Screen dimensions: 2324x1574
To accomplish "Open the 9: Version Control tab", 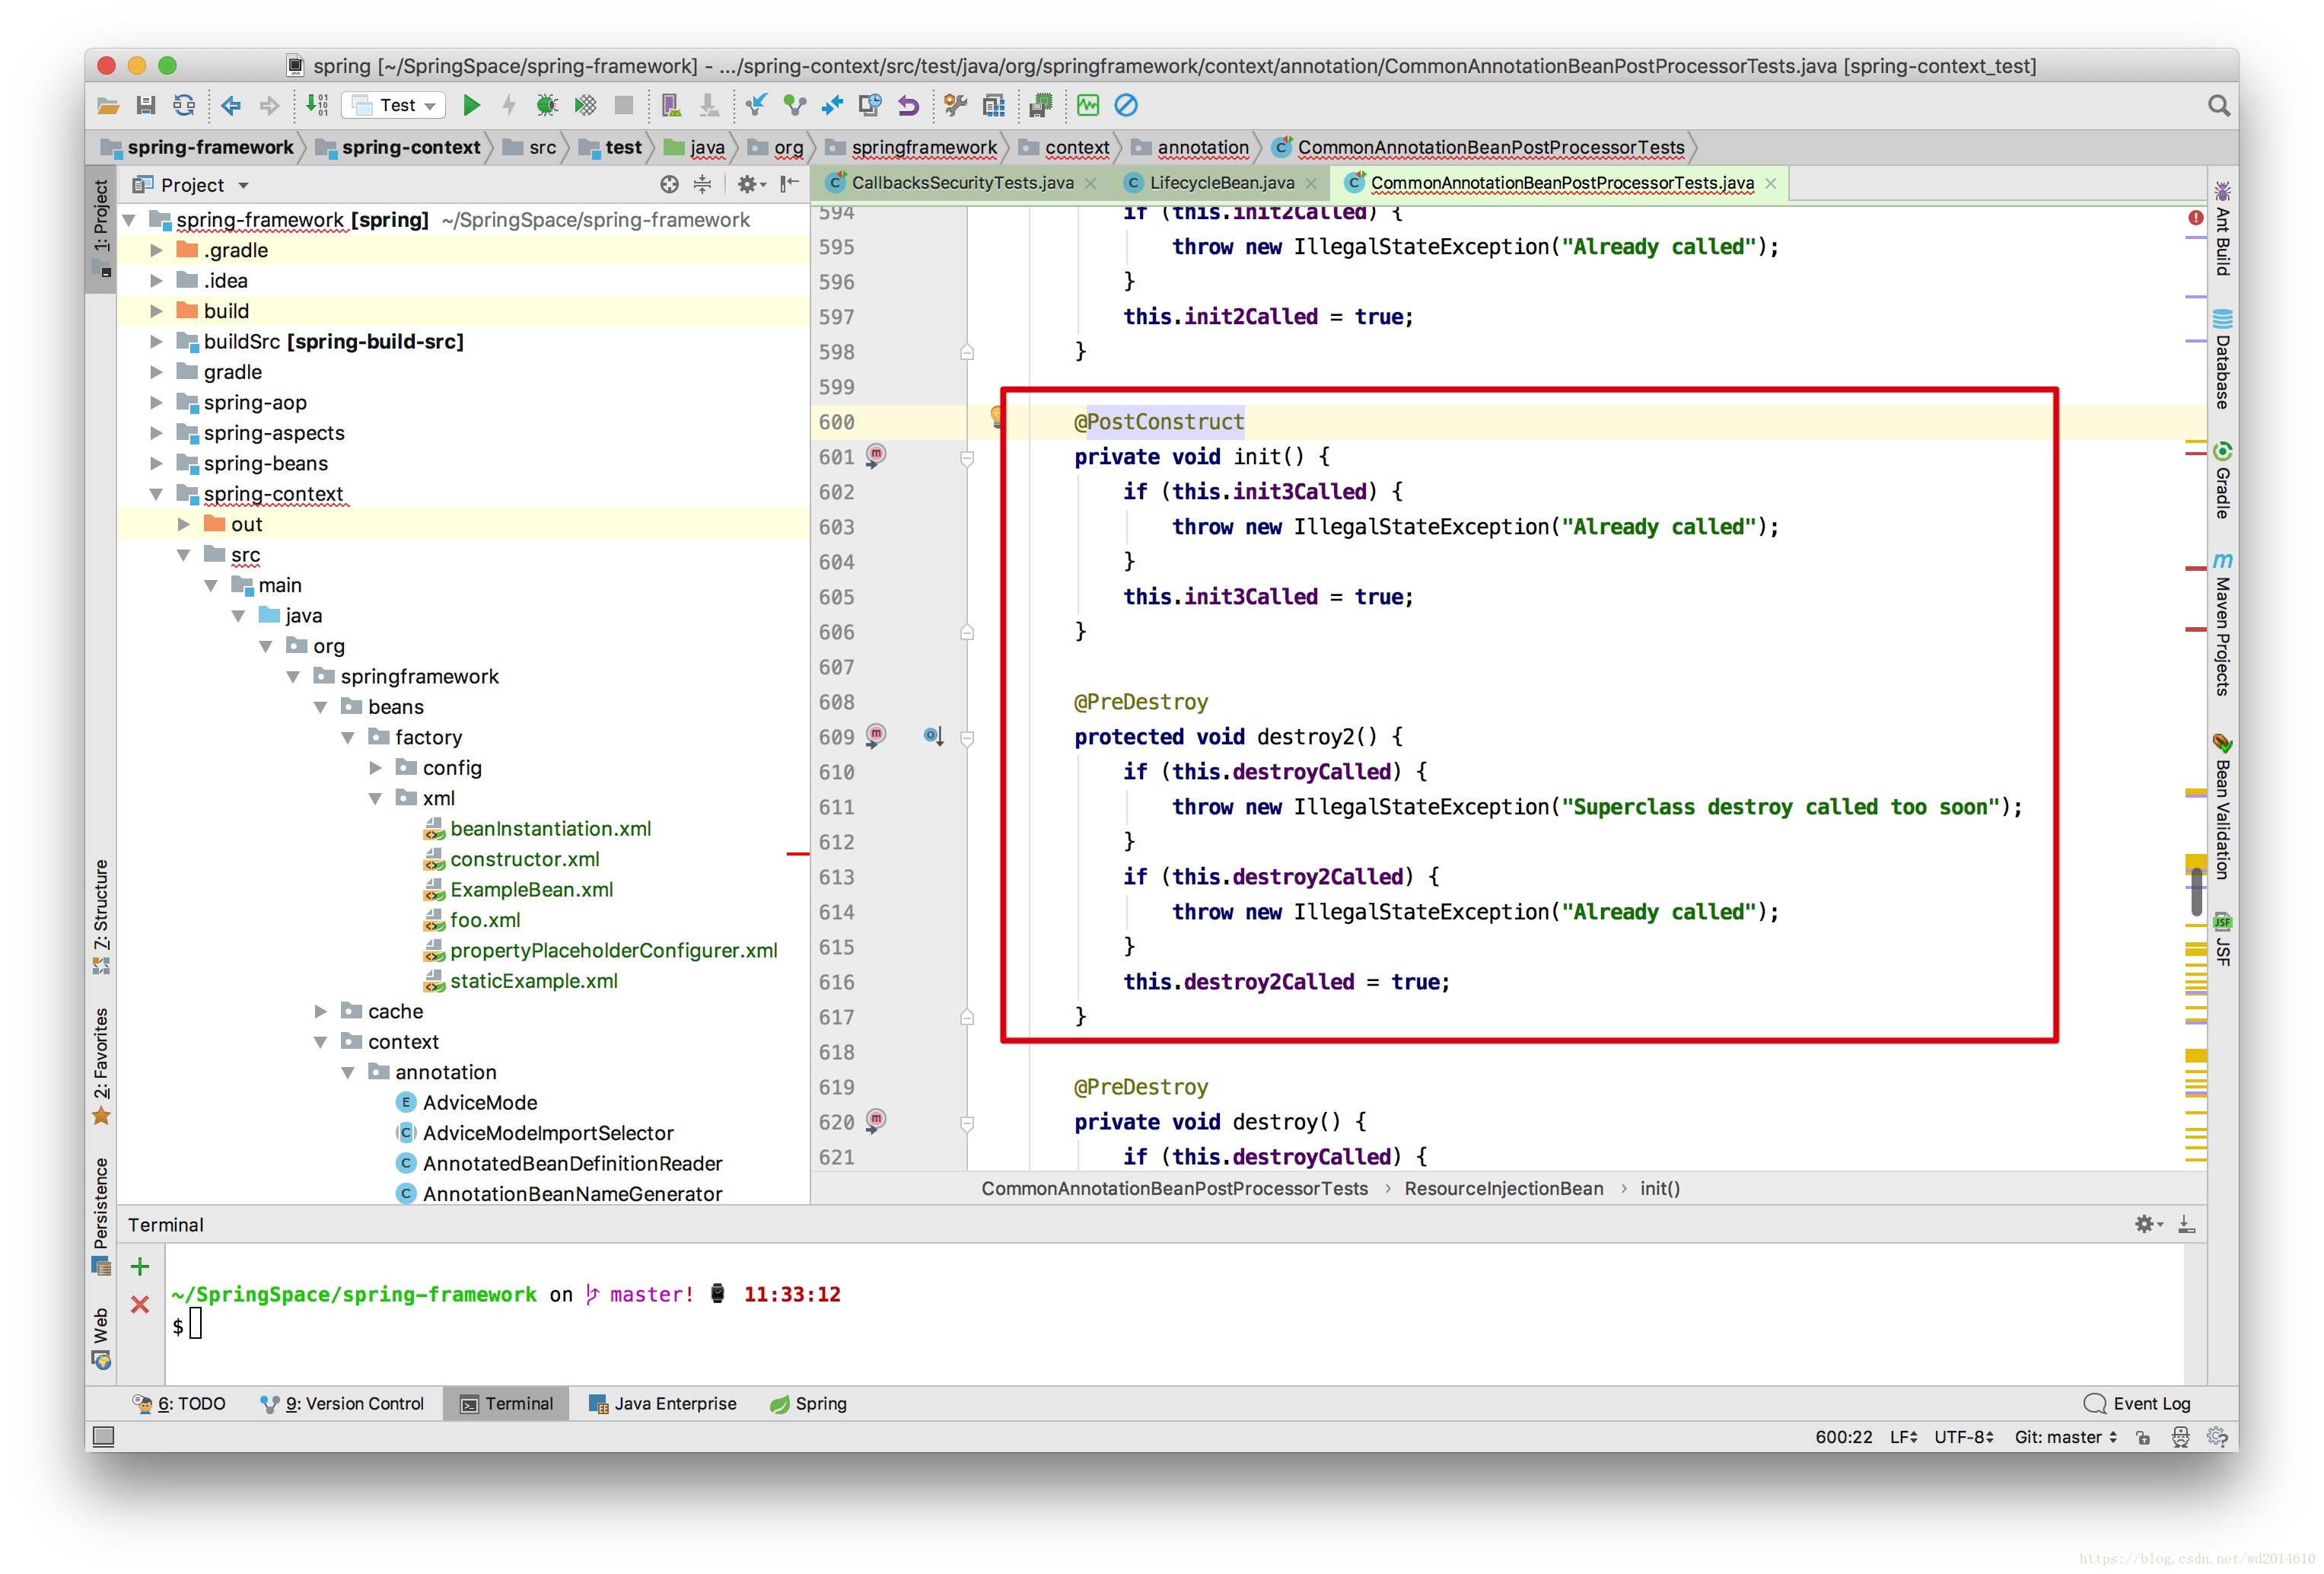I will [342, 1403].
